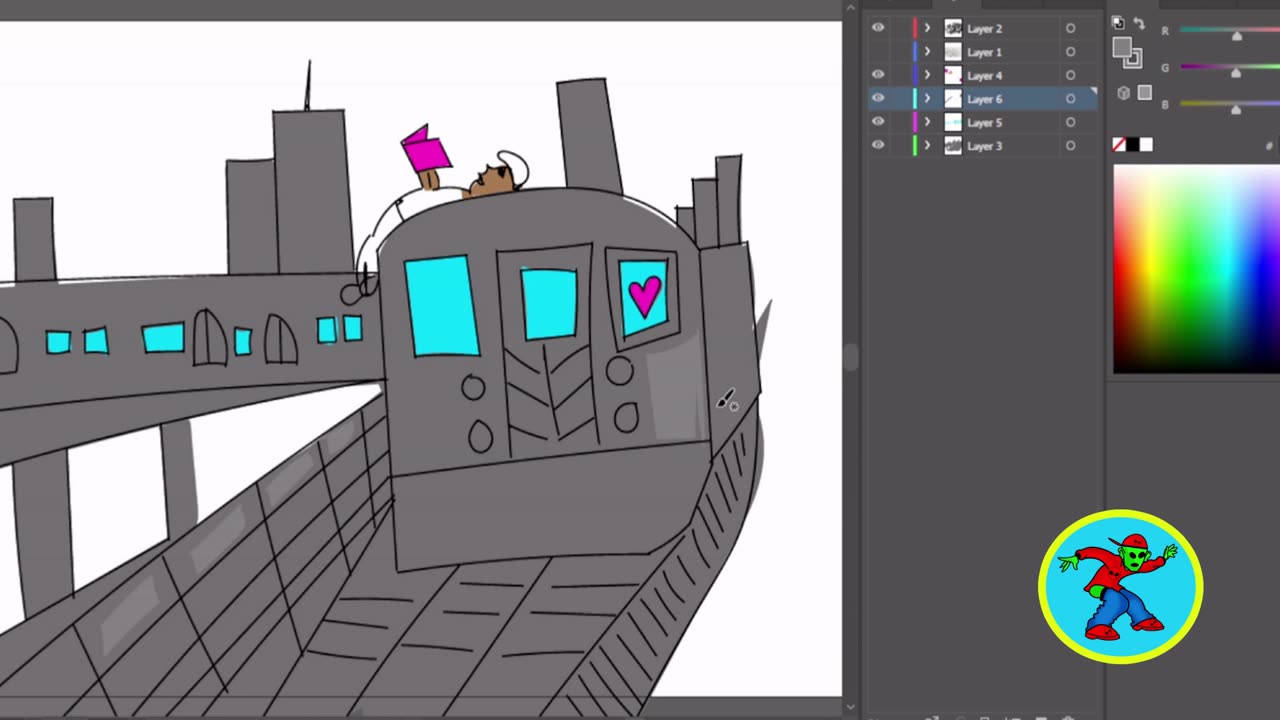Hide Layer 2 using its eye icon
This screenshot has height=720, width=1280.
(x=878, y=28)
